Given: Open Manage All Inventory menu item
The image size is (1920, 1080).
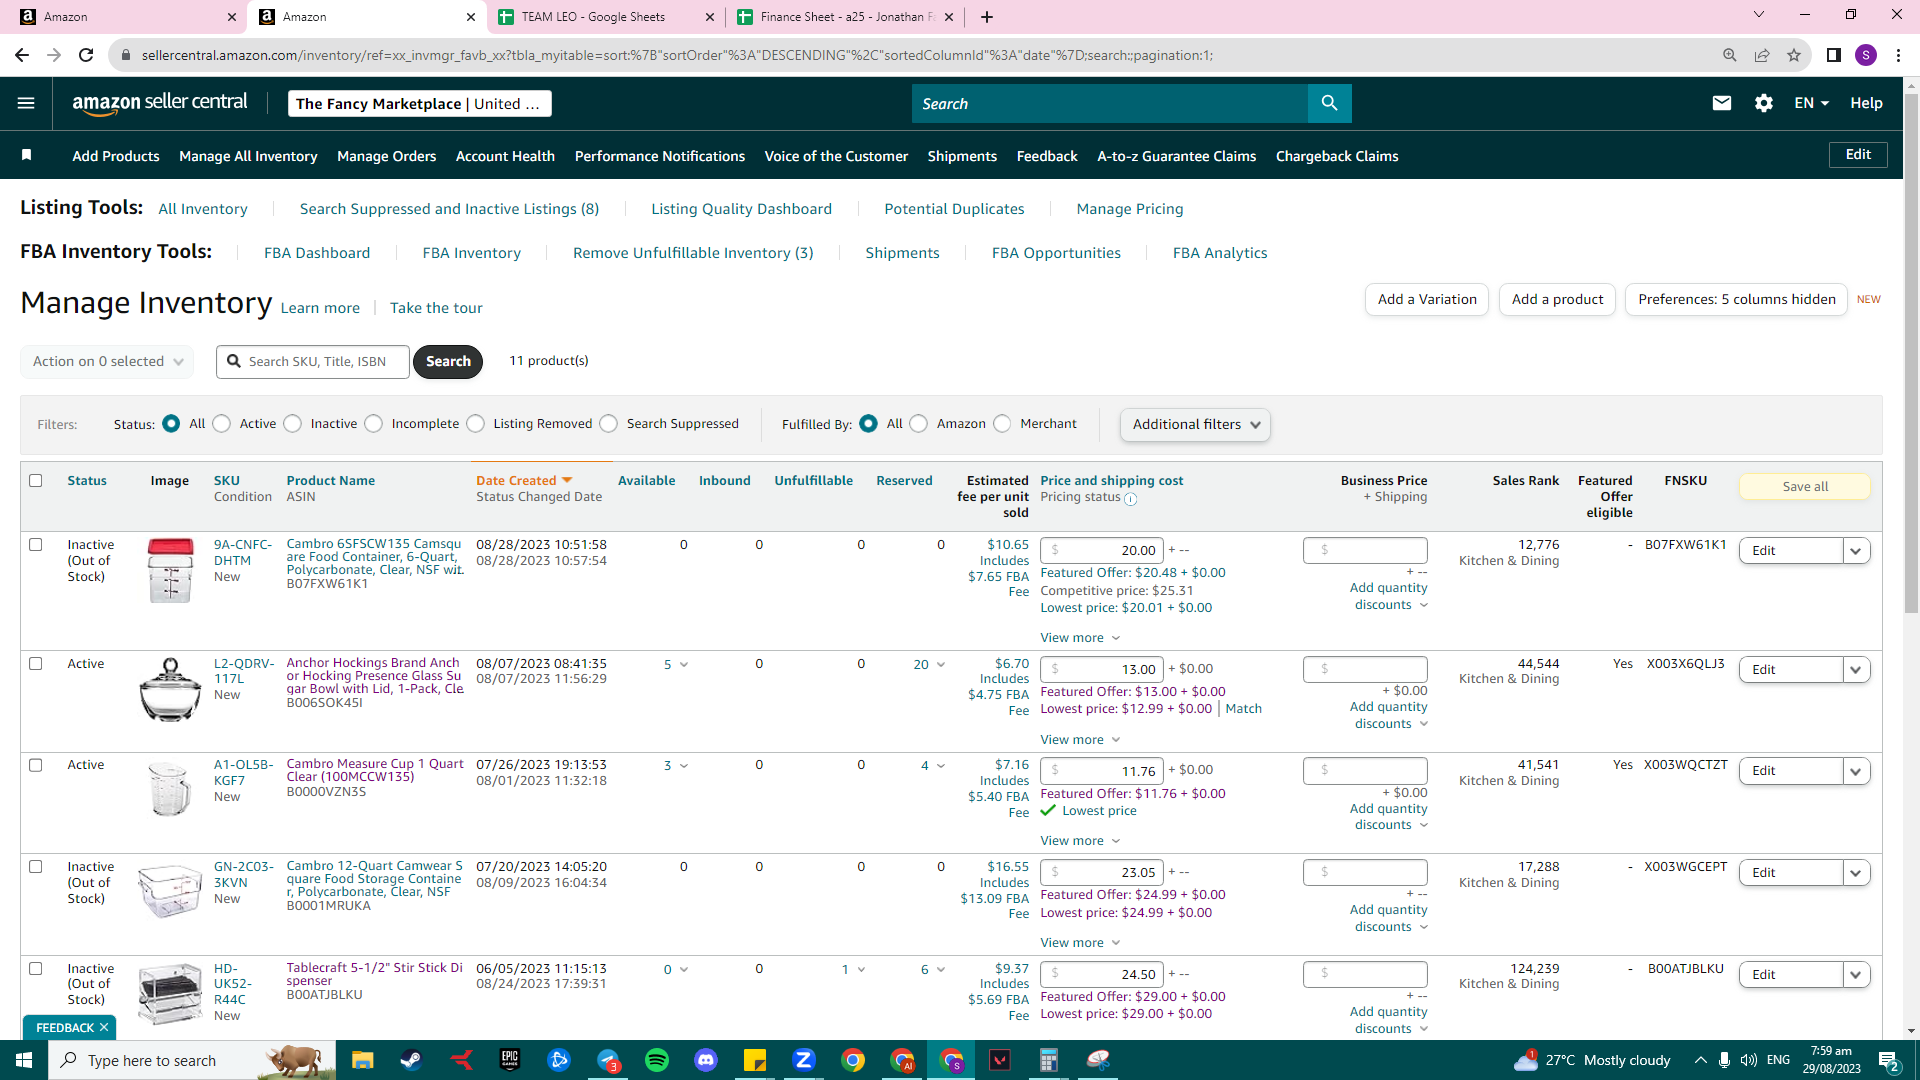Looking at the screenshot, I should 248,156.
